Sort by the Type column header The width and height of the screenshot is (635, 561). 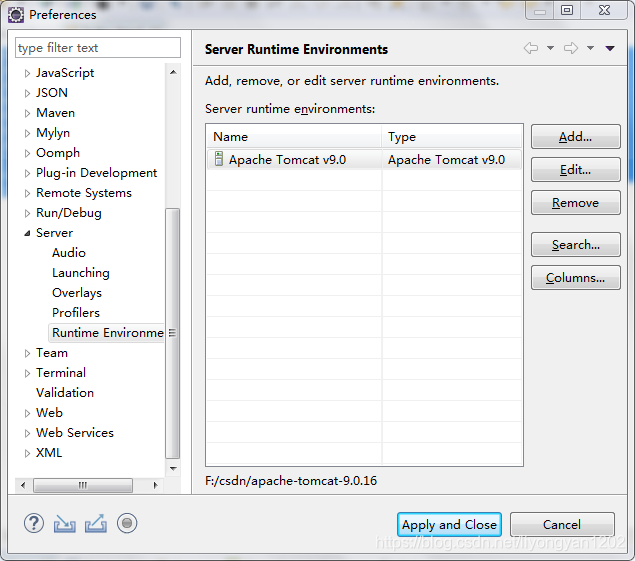(x=452, y=137)
